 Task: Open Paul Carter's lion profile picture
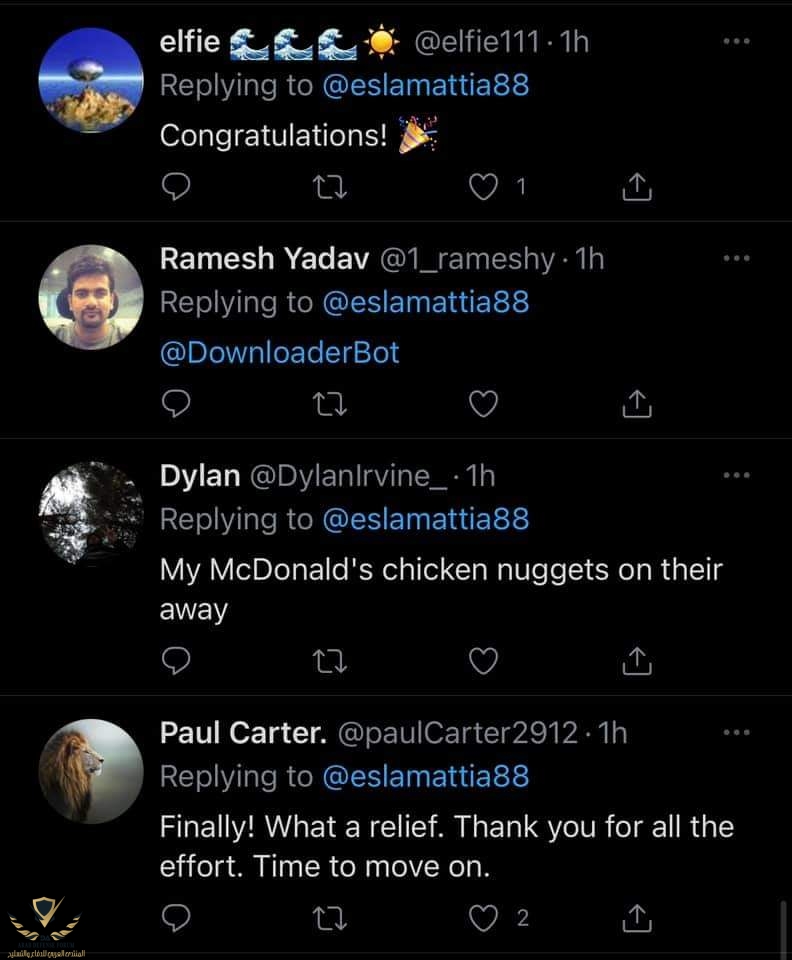(91, 771)
